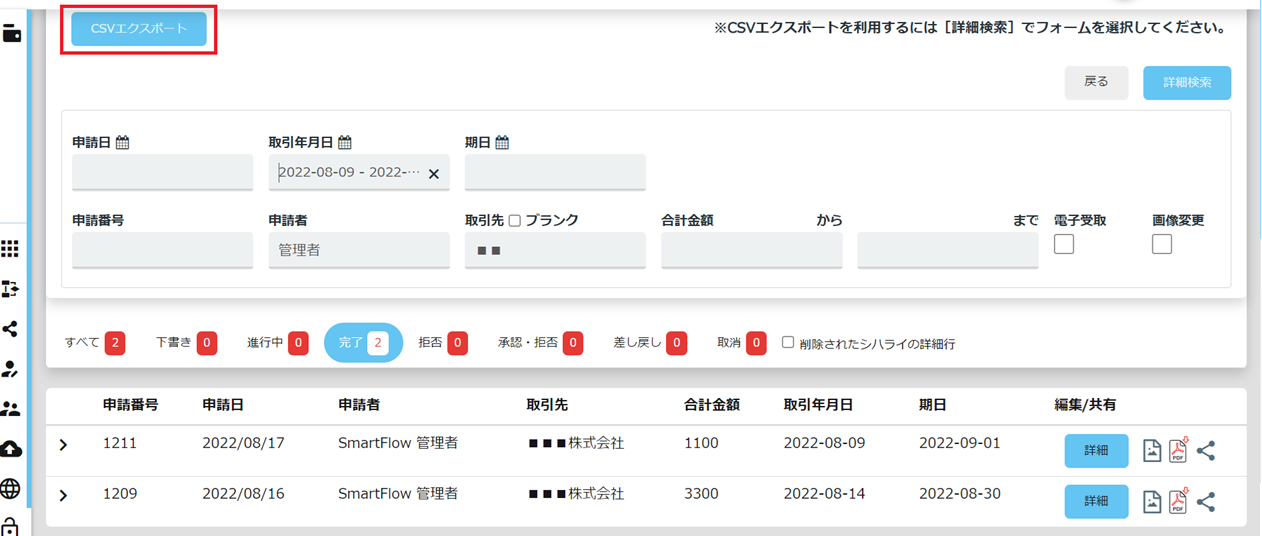1262x536 pixels.
Task: Select the 差し戻し status tab
Action: 649,343
